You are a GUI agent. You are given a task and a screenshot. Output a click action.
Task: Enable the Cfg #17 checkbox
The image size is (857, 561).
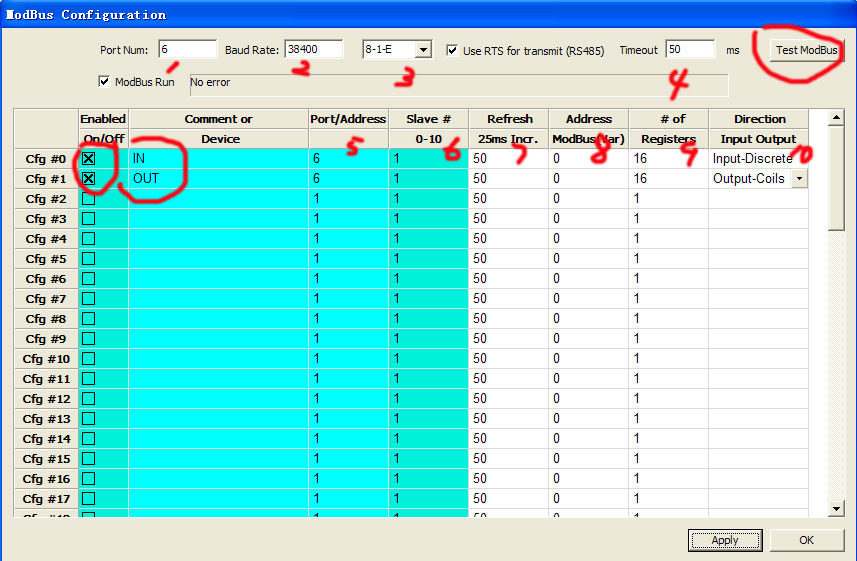[89, 499]
